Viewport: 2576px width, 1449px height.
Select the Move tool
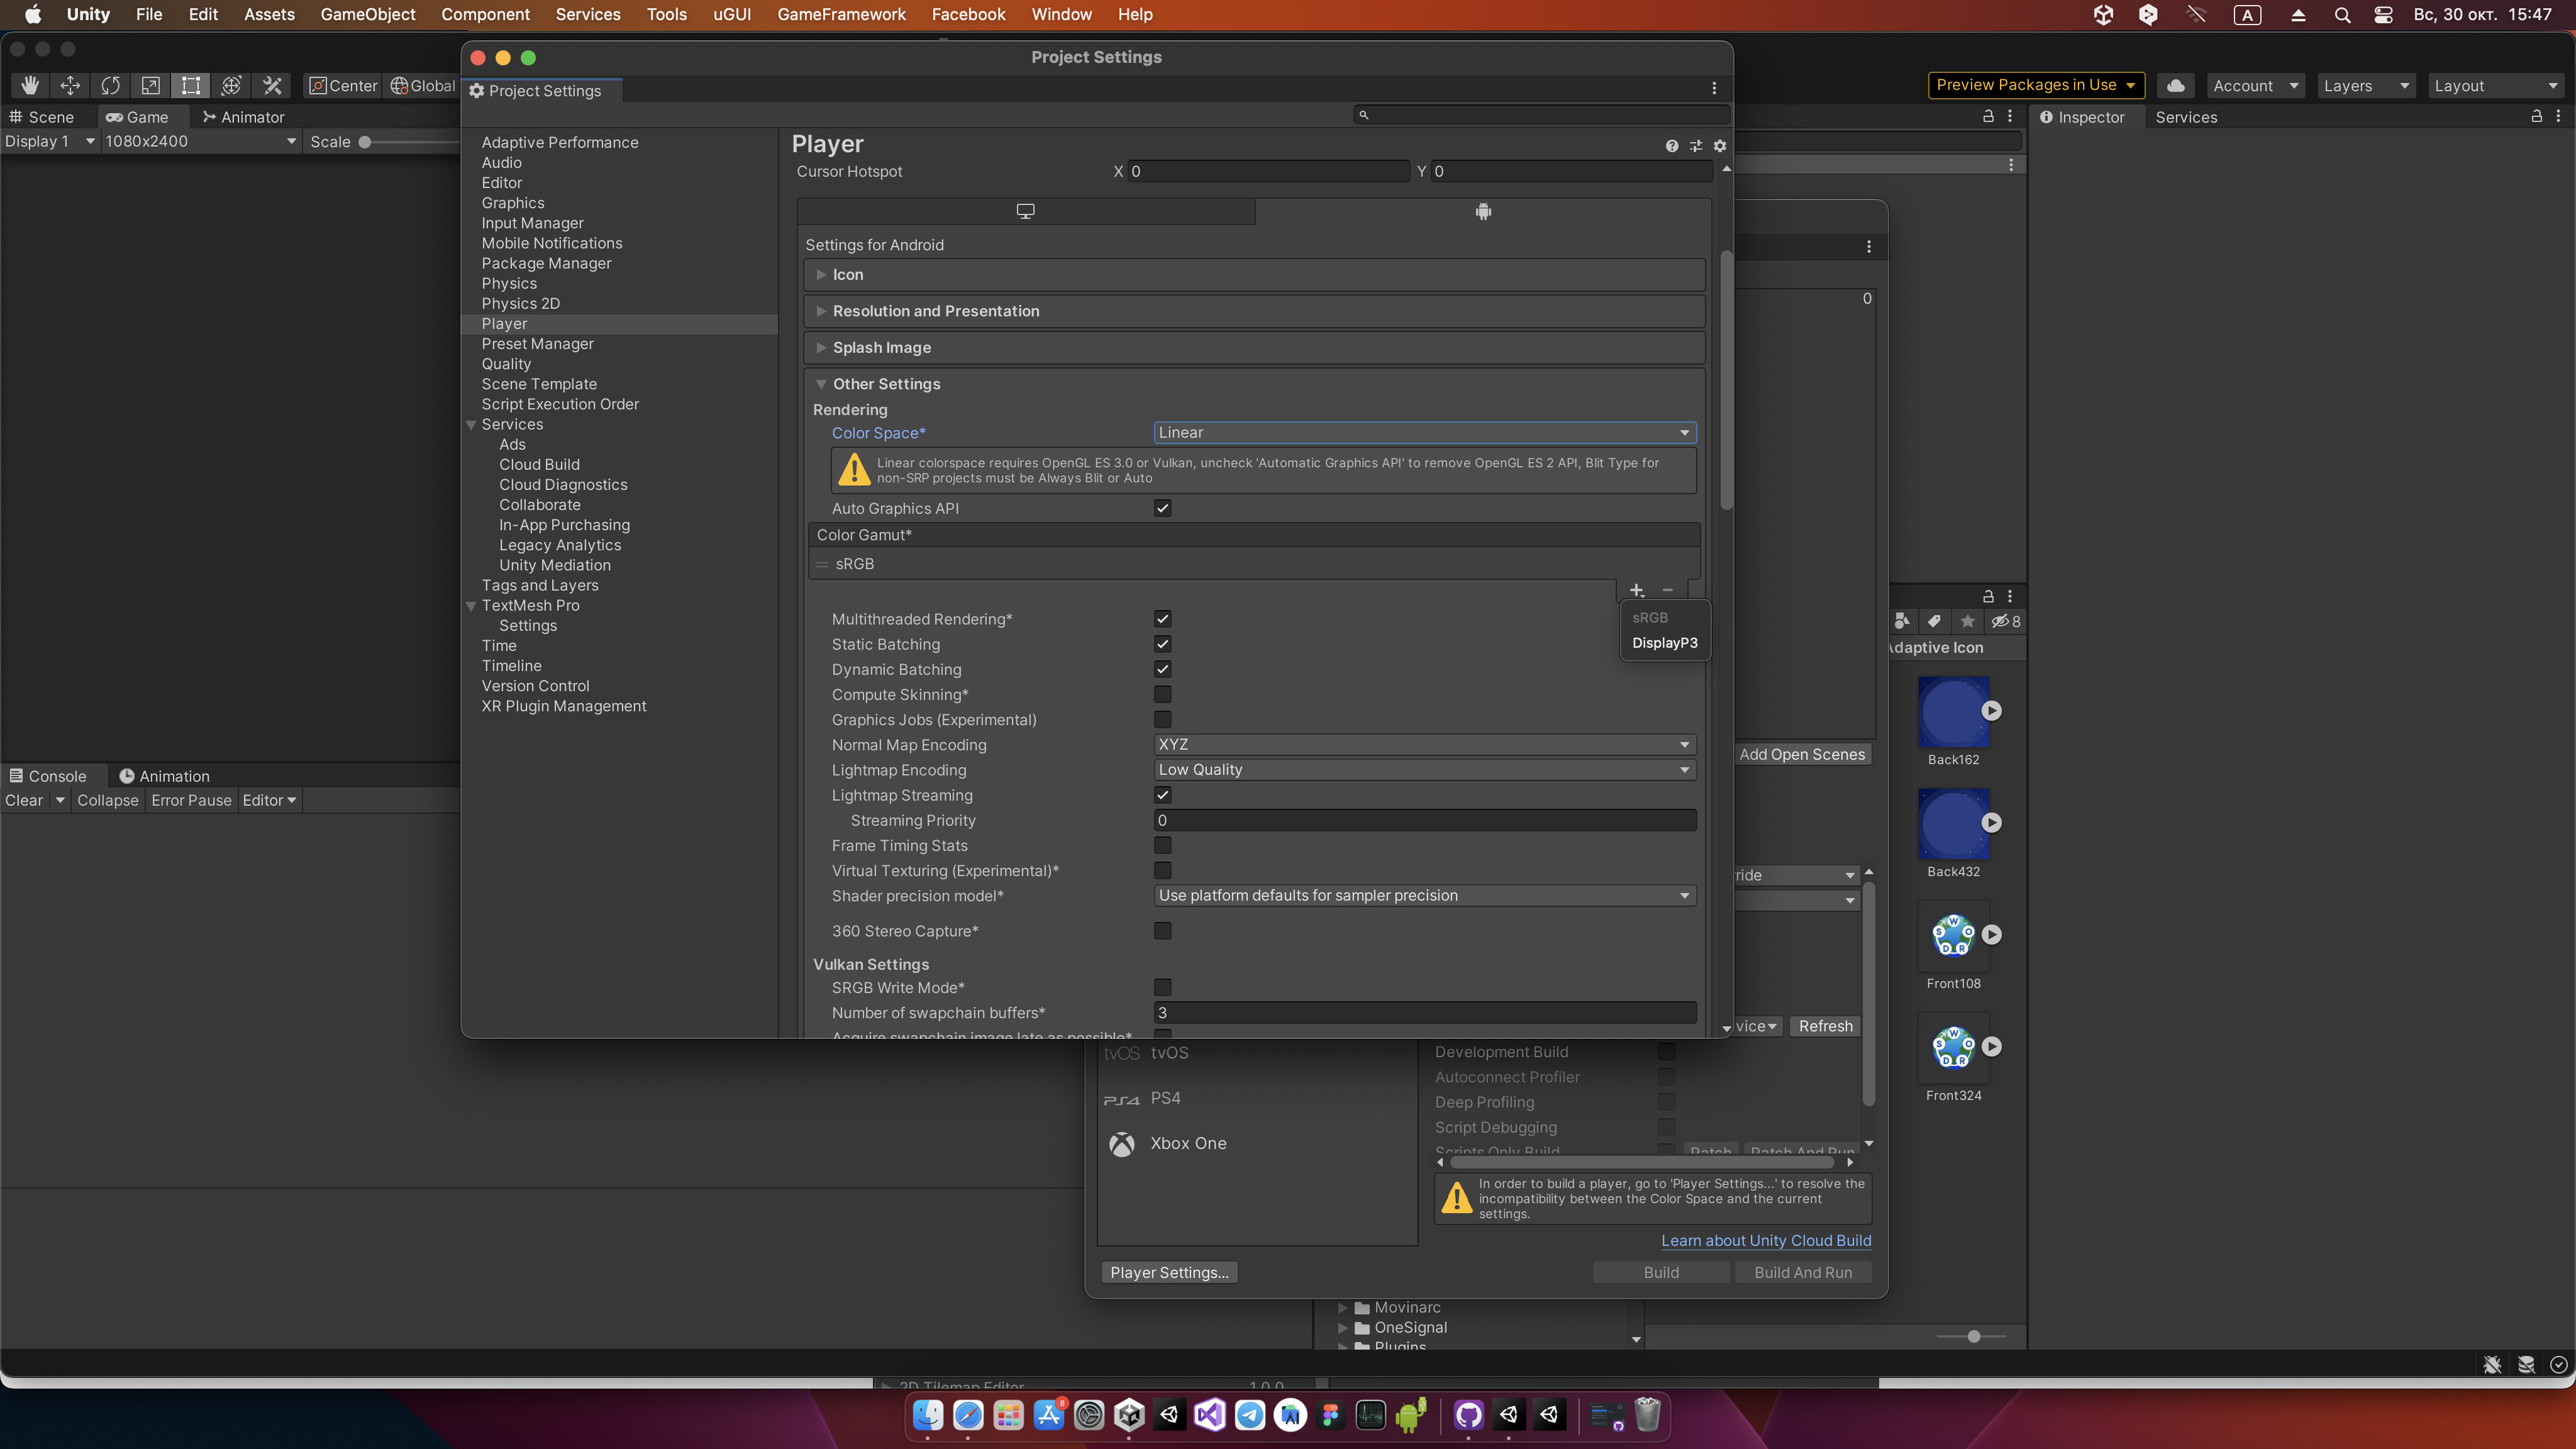coord(70,86)
